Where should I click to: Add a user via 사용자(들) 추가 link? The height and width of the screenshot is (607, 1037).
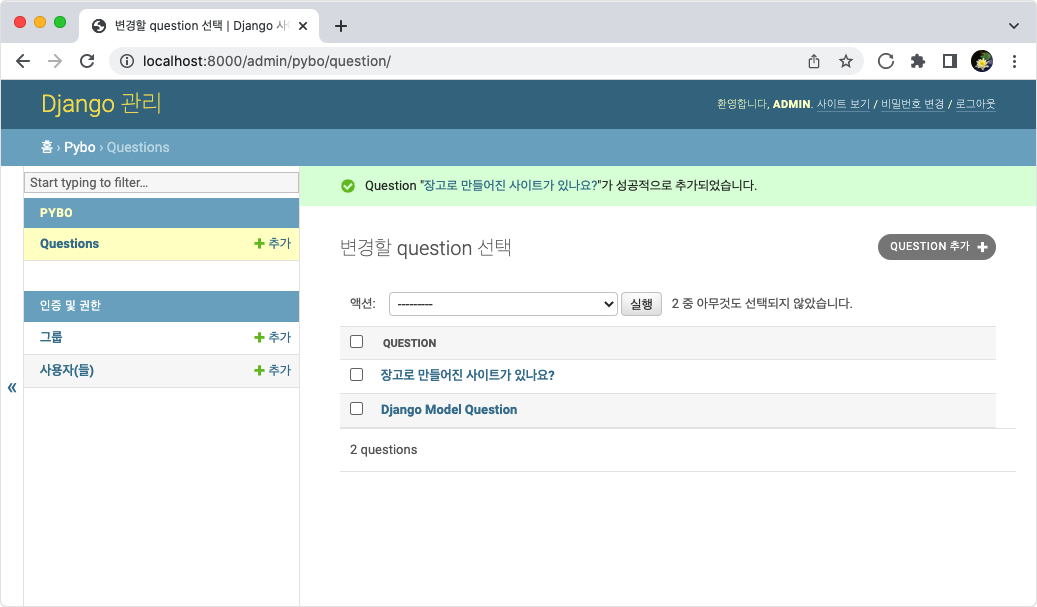click(272, 370)
